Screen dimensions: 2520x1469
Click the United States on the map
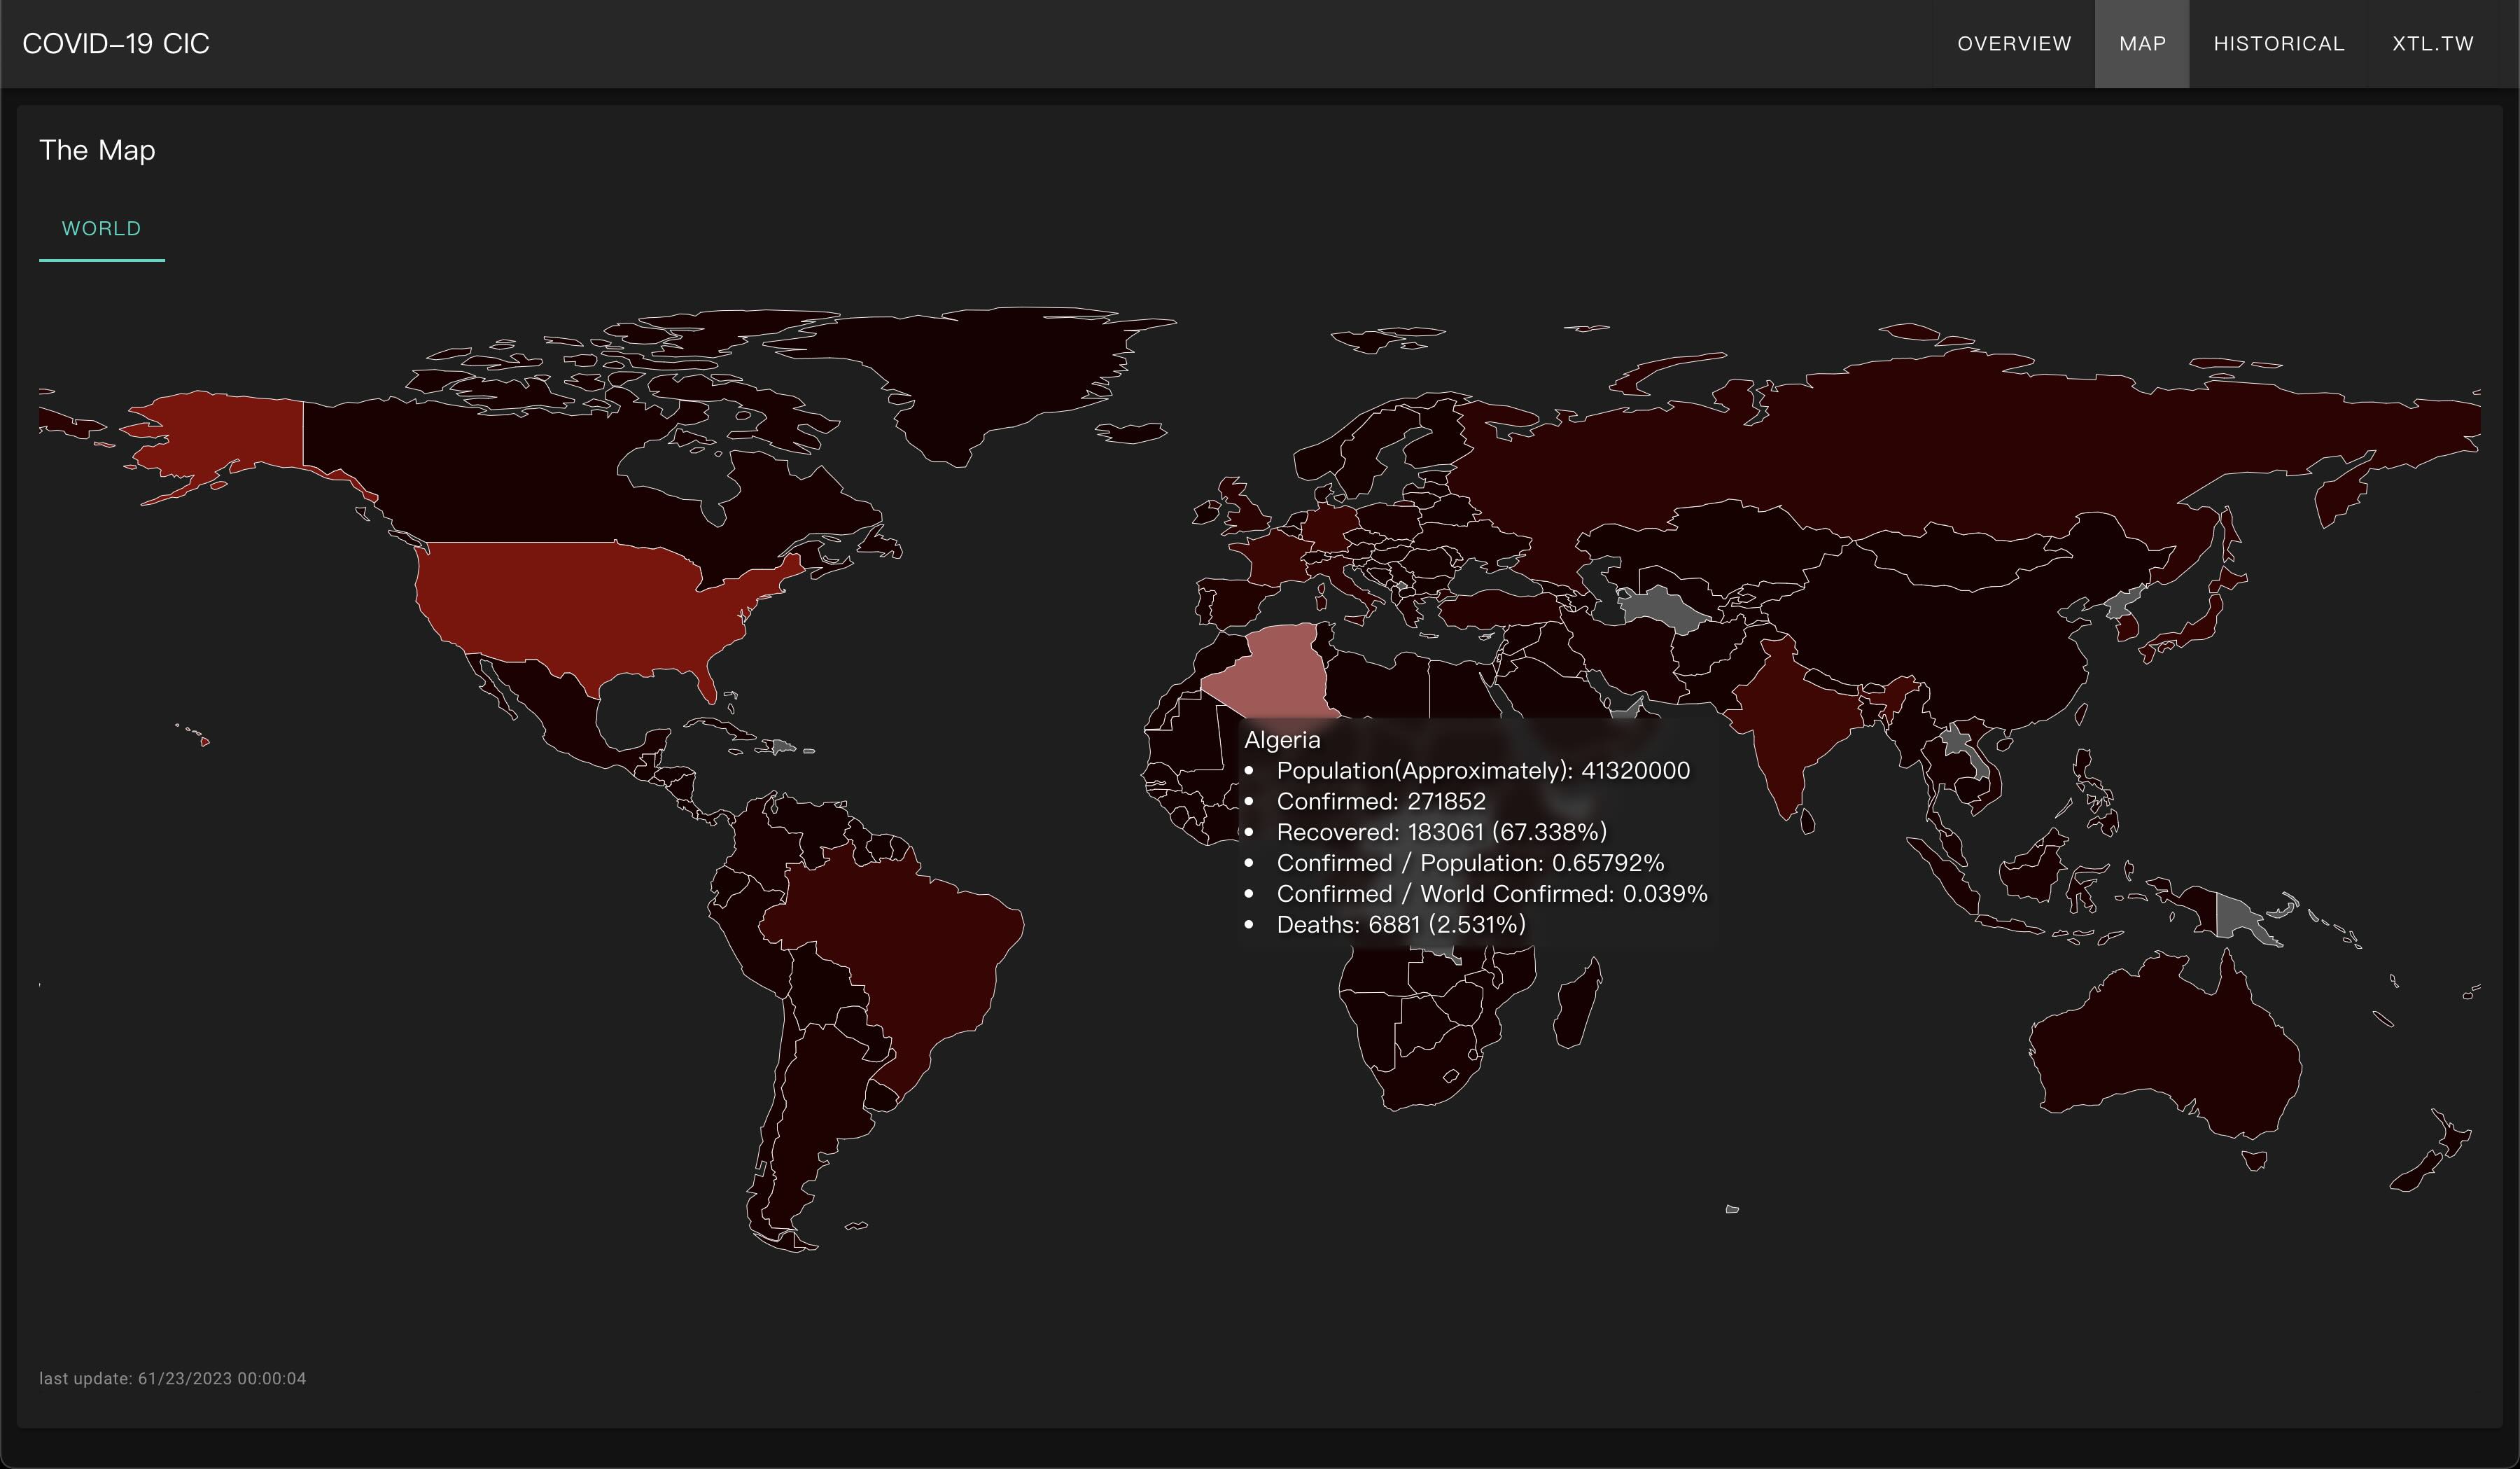point(580,610)
